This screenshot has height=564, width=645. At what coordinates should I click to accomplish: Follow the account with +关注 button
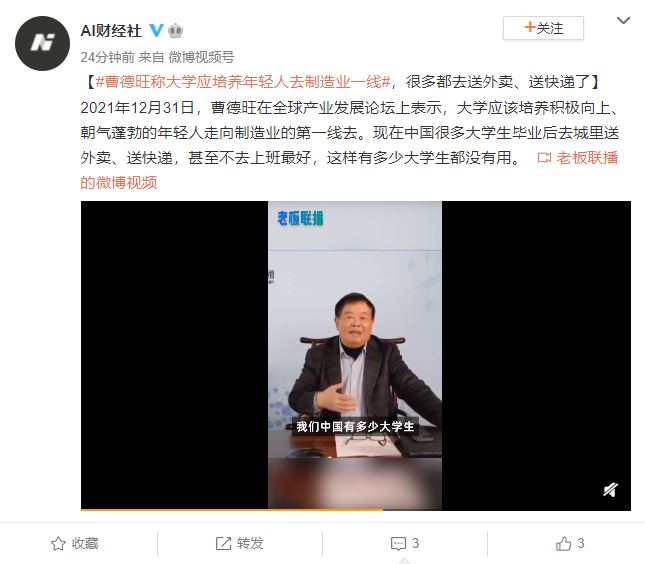(543, 28)
